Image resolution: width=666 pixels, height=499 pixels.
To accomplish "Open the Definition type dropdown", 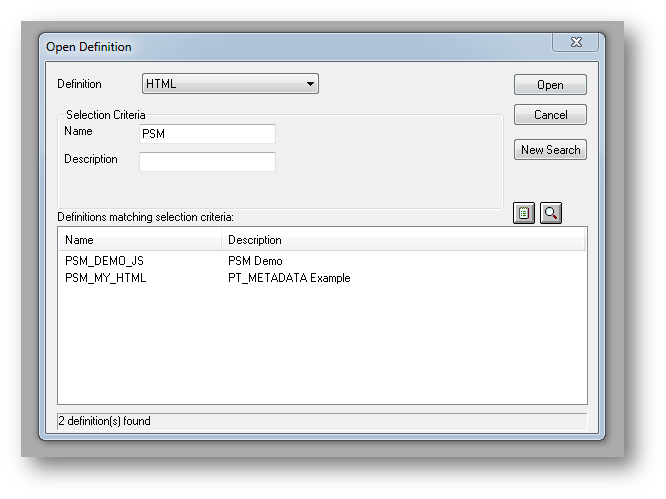I will pyautogui.click(x=230, y=84).
